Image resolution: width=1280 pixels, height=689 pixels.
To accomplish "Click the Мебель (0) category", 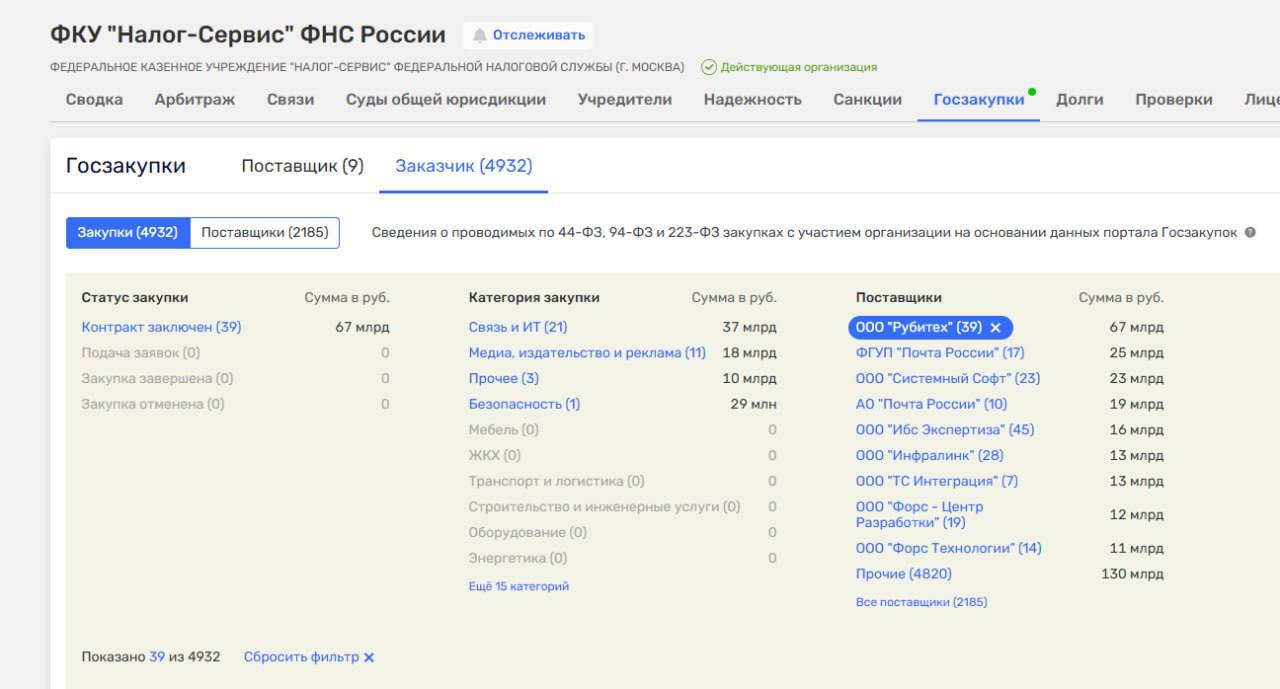I will click(503, 430).
